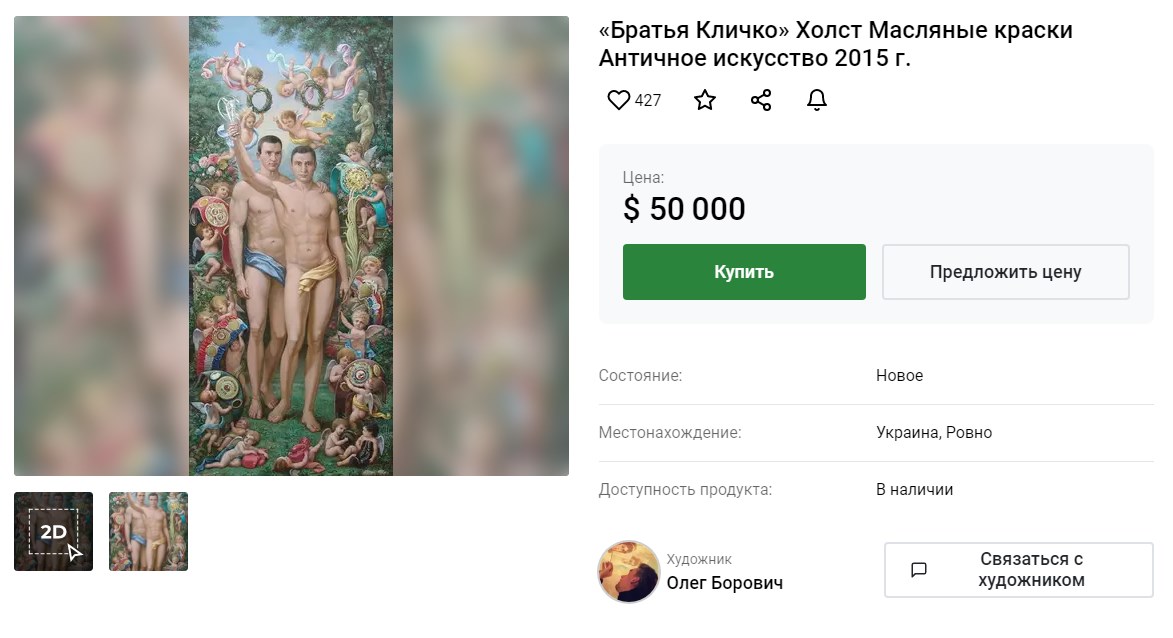Click the price $ 50 000
This screenshot has height=638, width=1173.
684,209
